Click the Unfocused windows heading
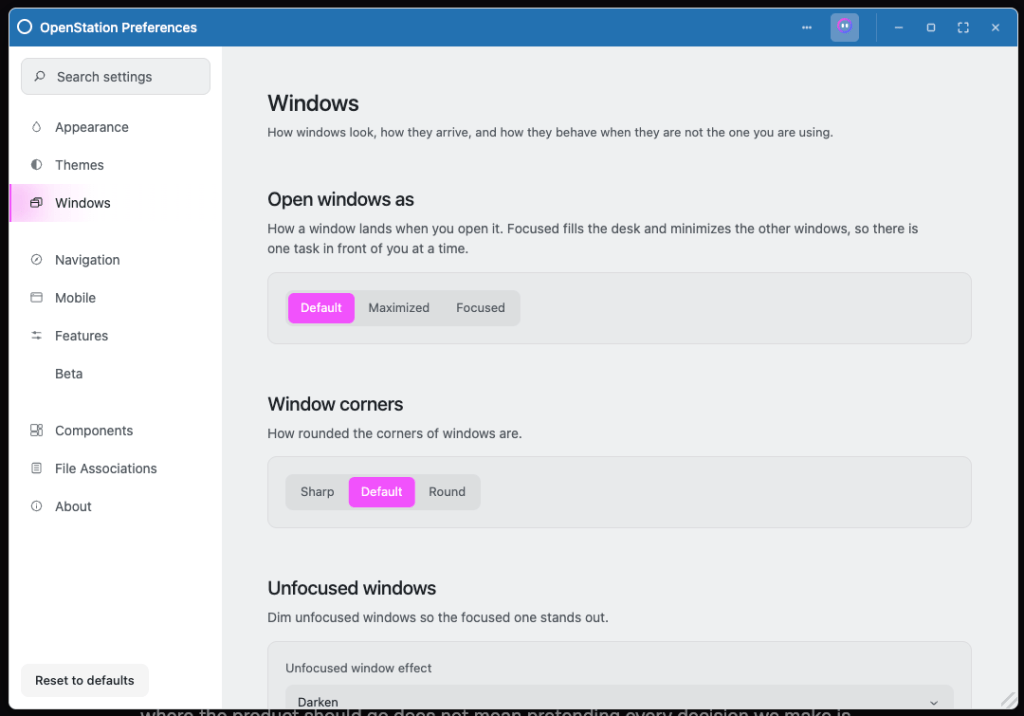1024x716 pixels. click(x=351, y=588)
